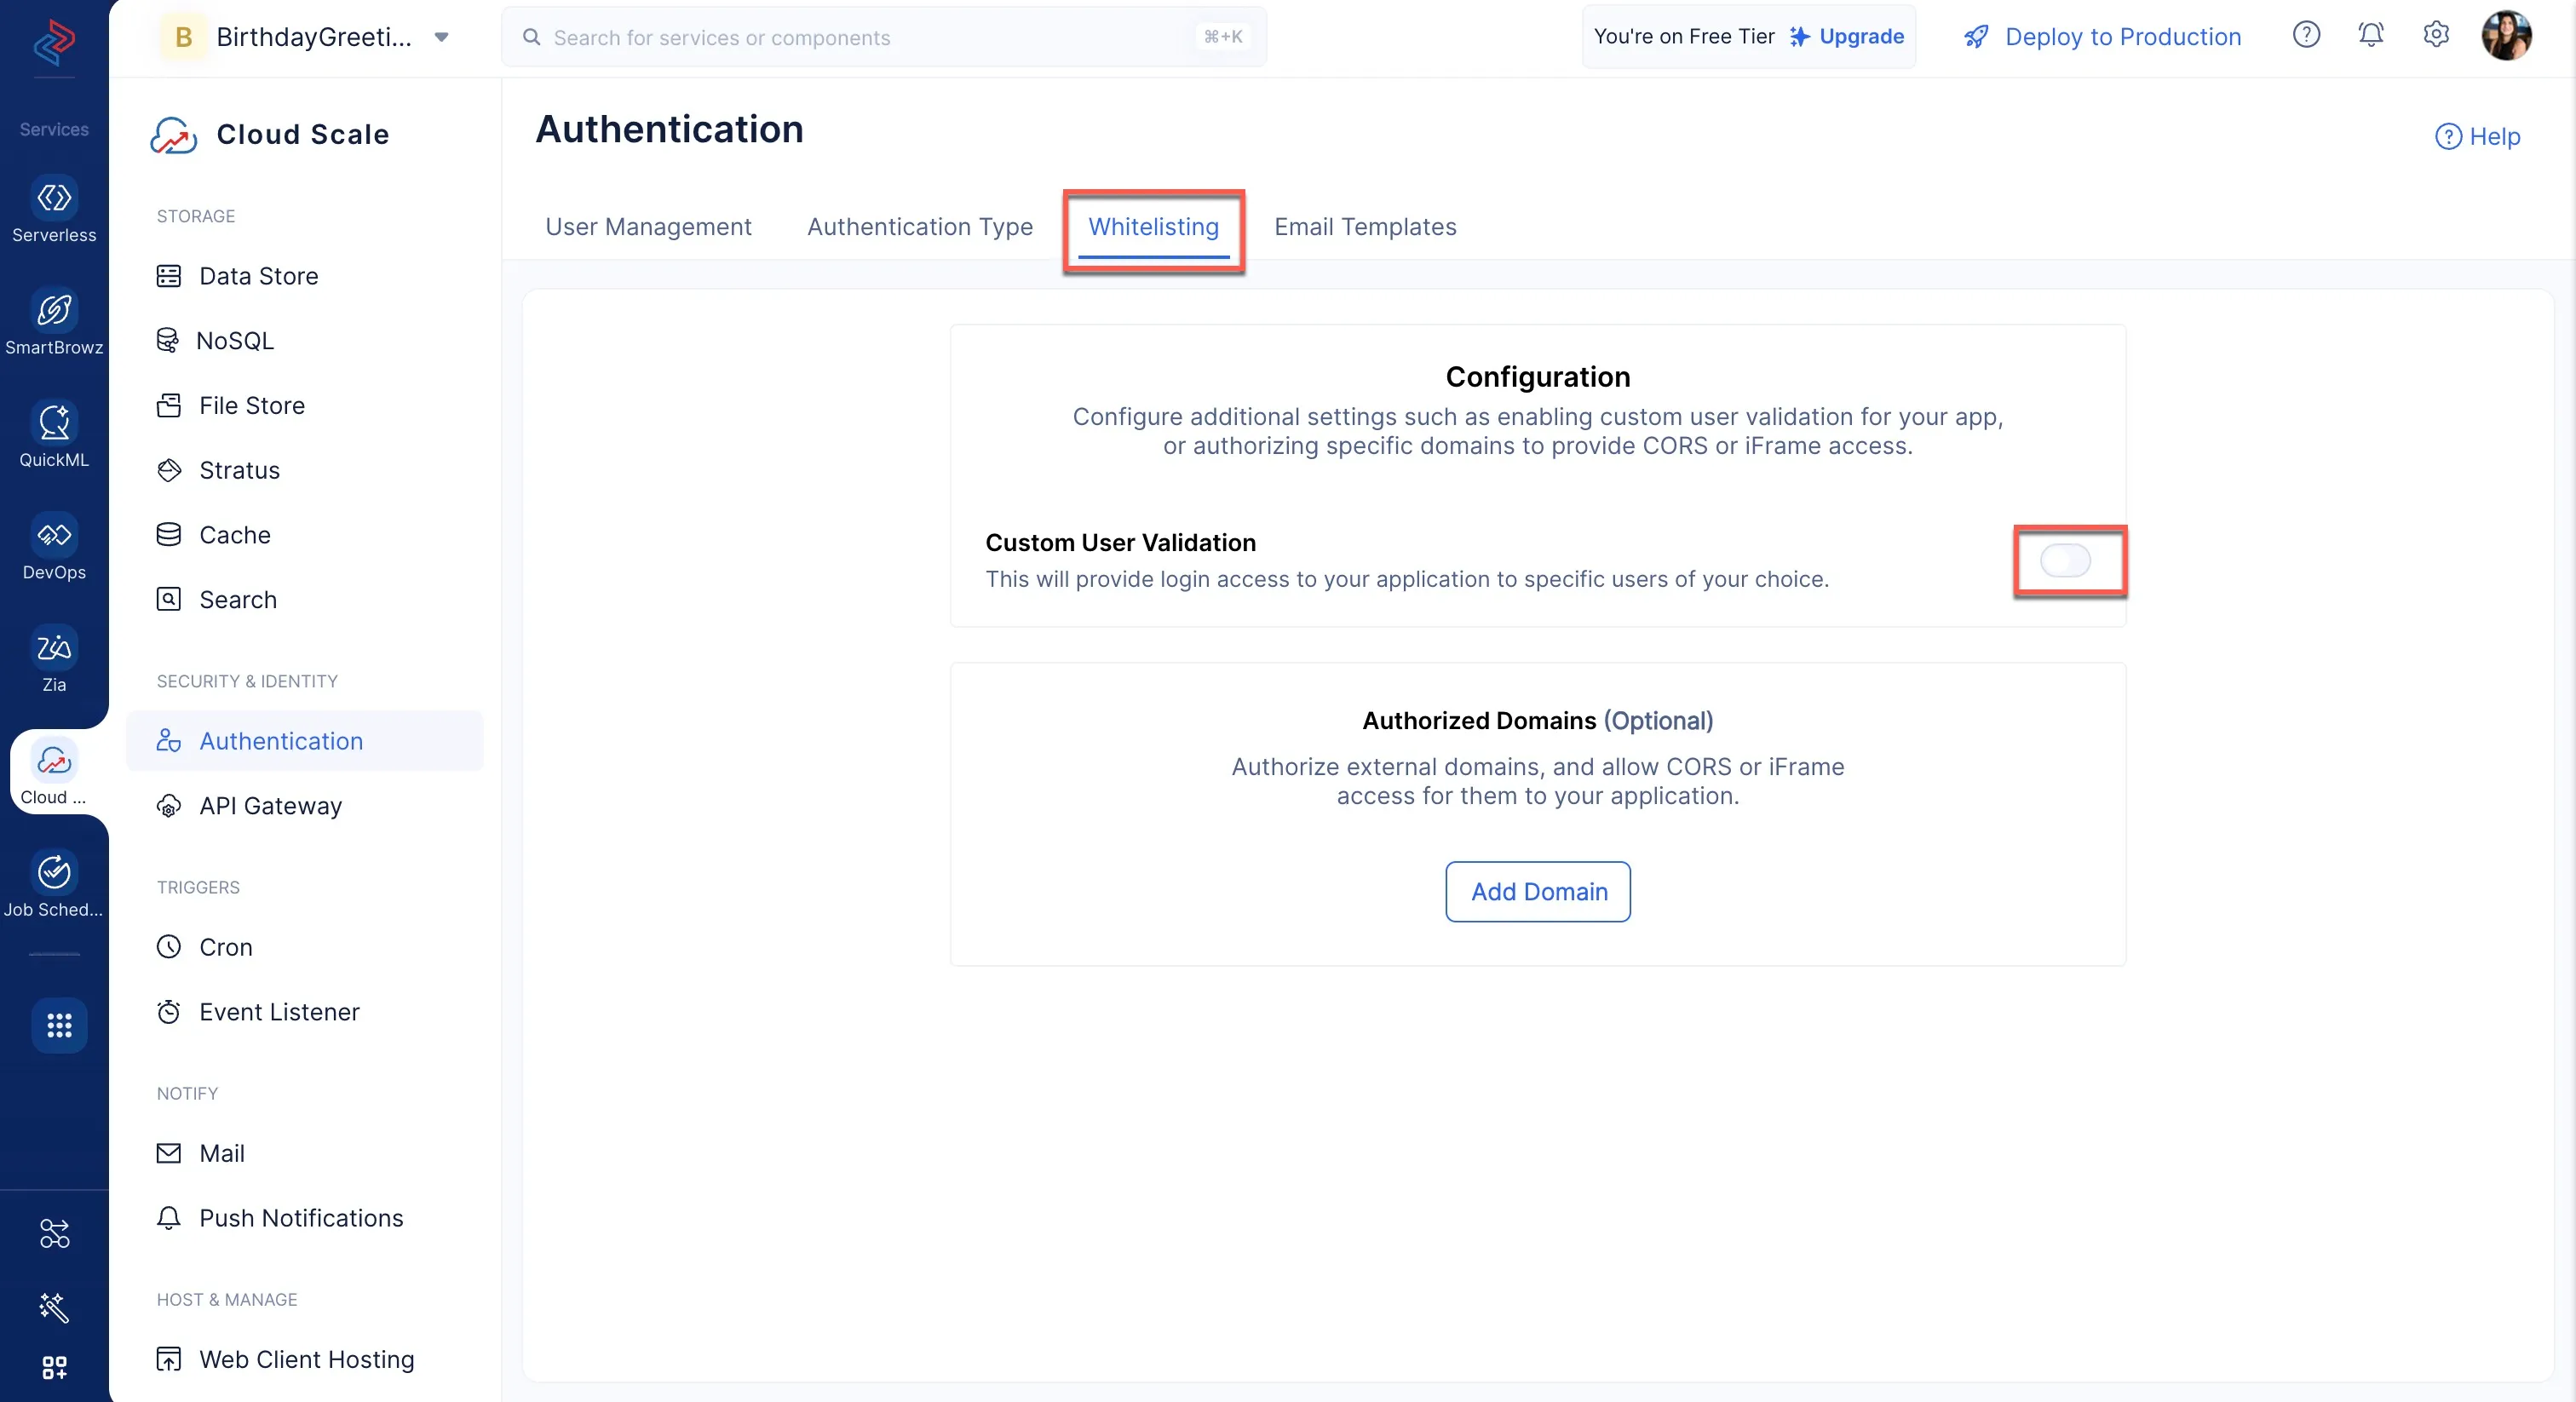2576x1402 pixels.
Task: Click the Add Domain button
Action: (1538, 892)
